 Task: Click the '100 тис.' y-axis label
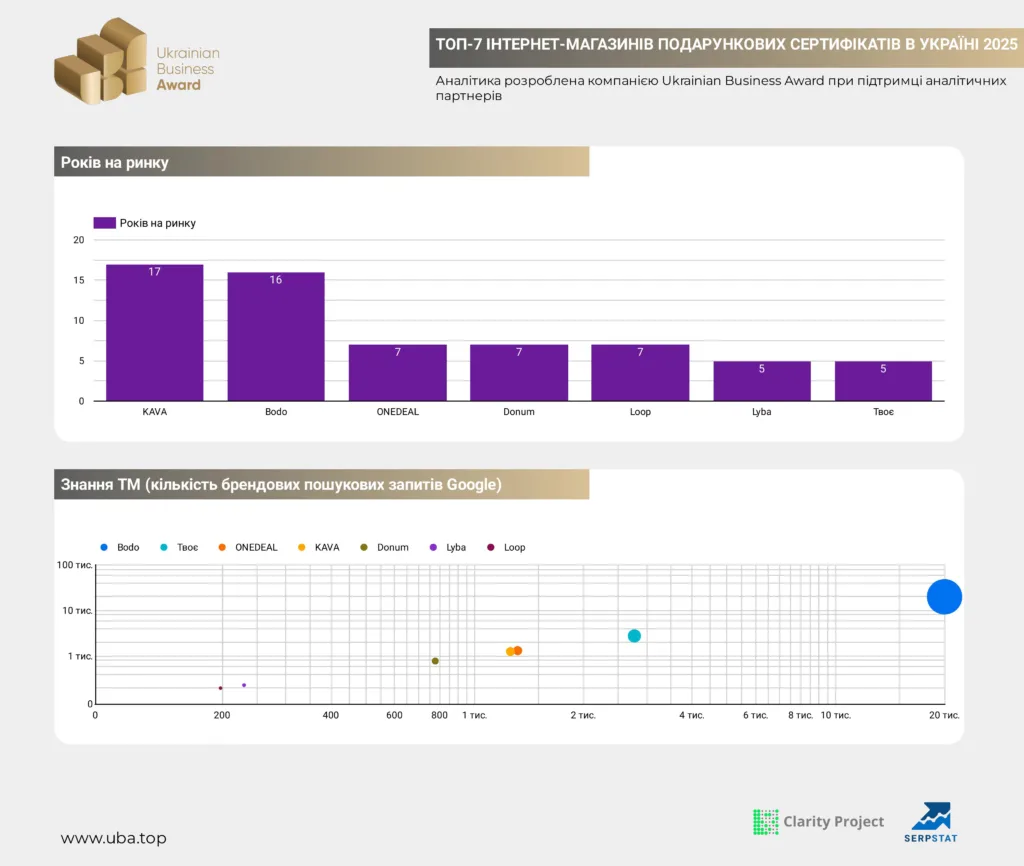(x=74, y=565)
